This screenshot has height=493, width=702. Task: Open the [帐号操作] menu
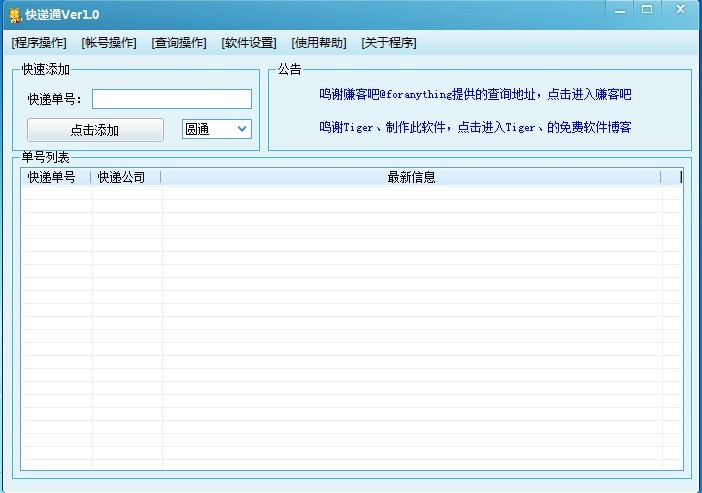coord(109,43)
